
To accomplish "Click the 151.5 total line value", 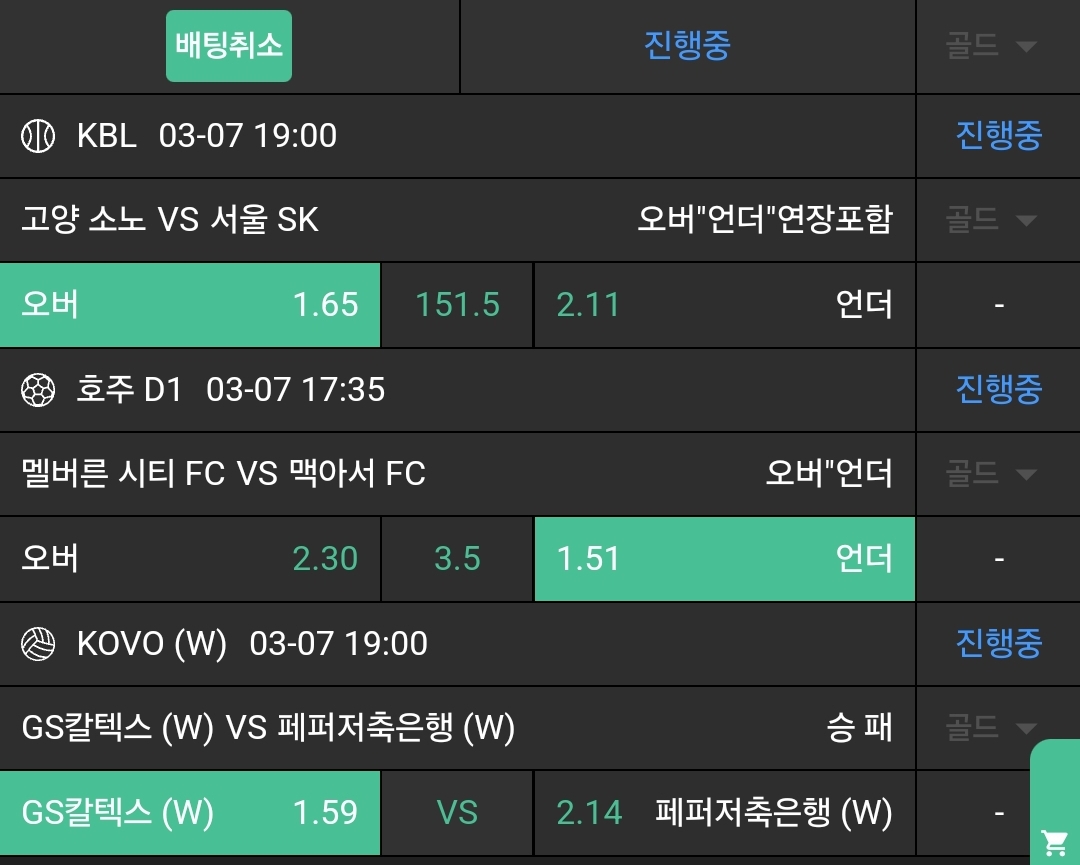I will [x=457, y=305].
